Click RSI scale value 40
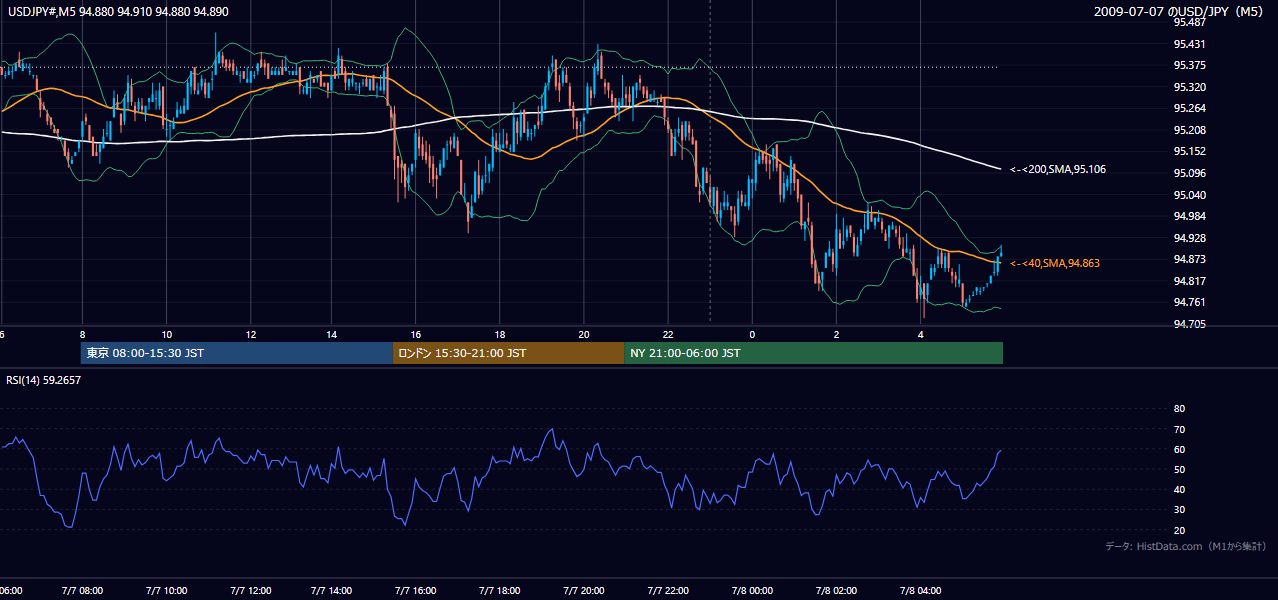The height and width of the screenshot is (600, 1278). [x=1179, y=489]
